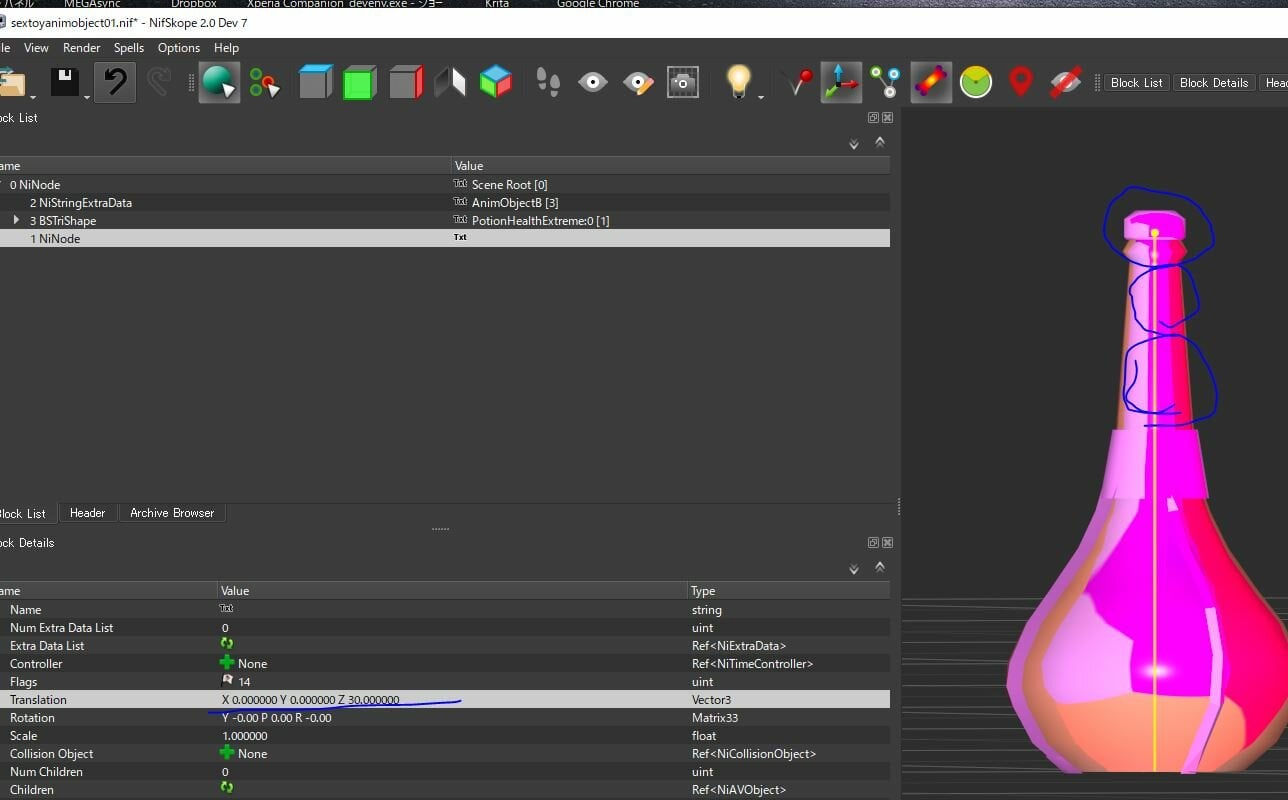Open the Options menu
This screenshot has height=800, width=1288.
[179, 48]
